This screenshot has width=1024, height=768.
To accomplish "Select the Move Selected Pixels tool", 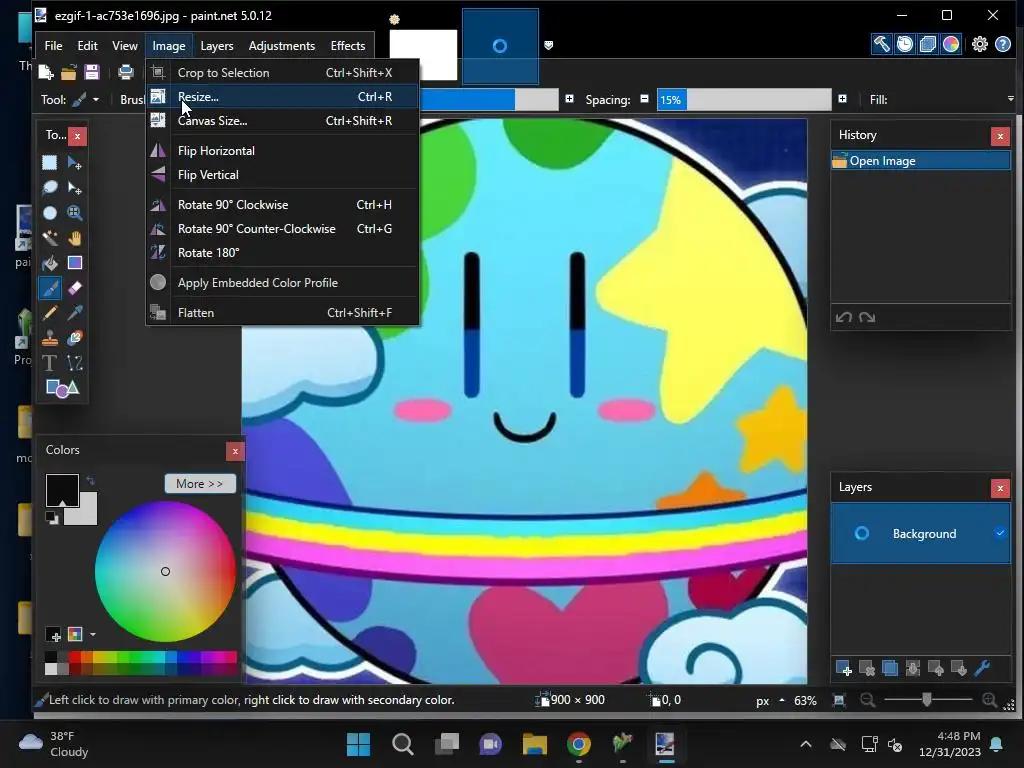I will [74, 163].
